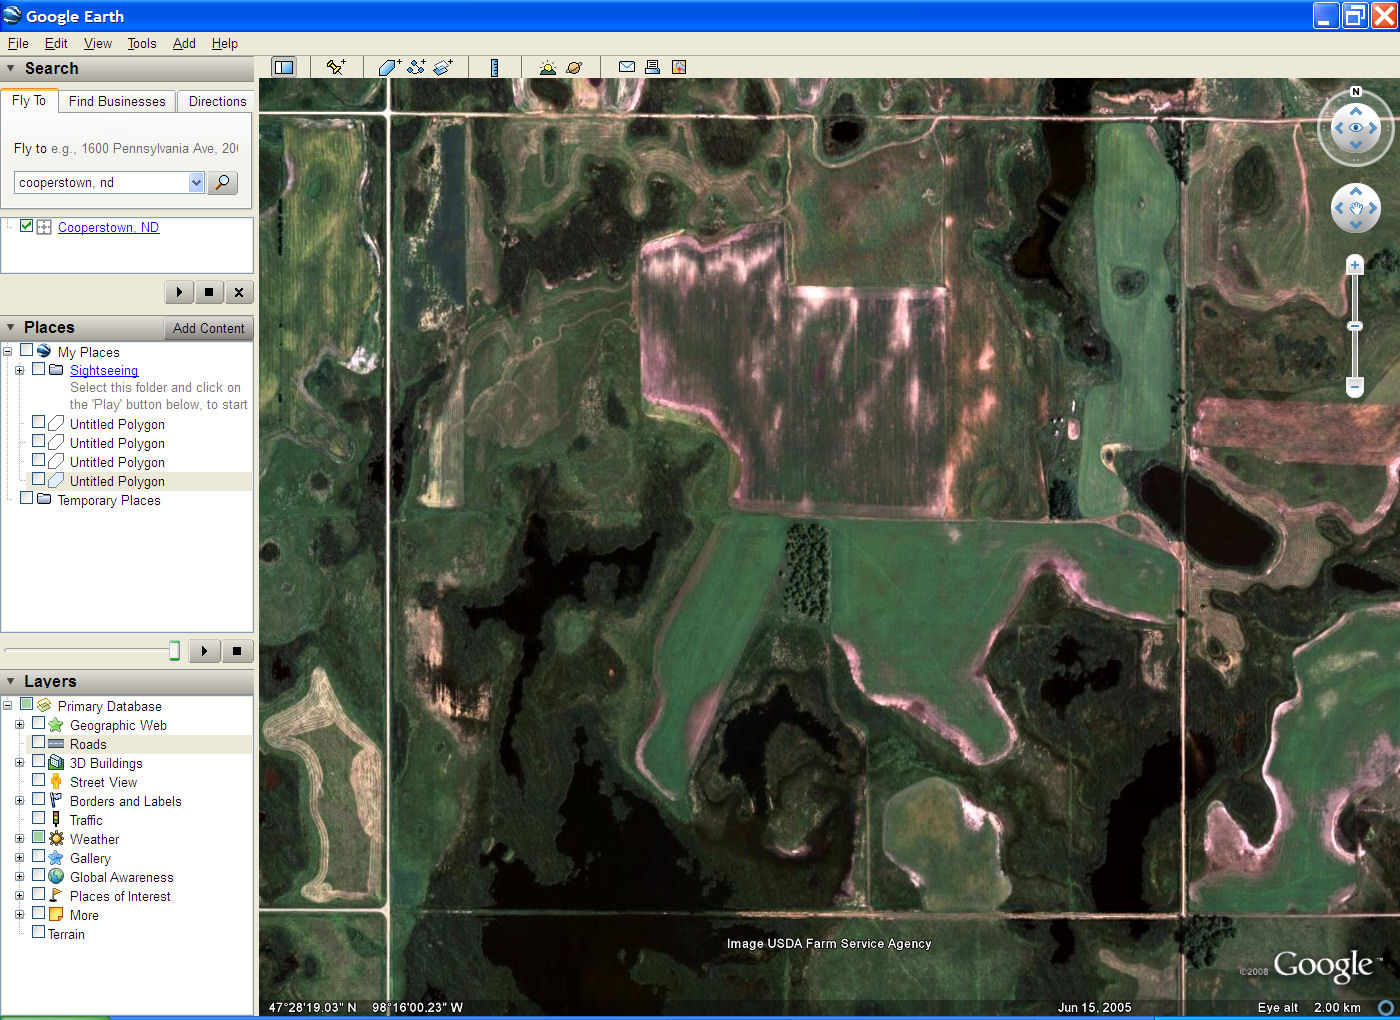Click the Move joystick hand control
This screenshot has height=1020, width=1400.
(x=1356, y=208)
